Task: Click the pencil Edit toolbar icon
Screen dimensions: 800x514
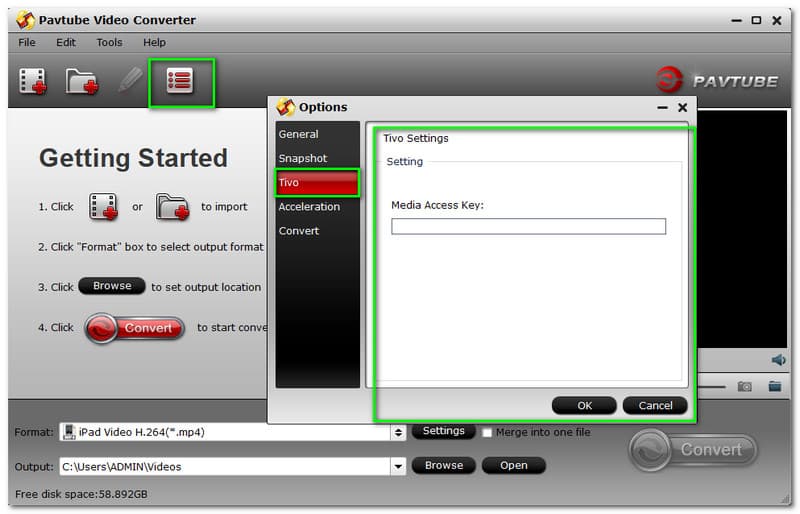Action: tap(130, 80)
